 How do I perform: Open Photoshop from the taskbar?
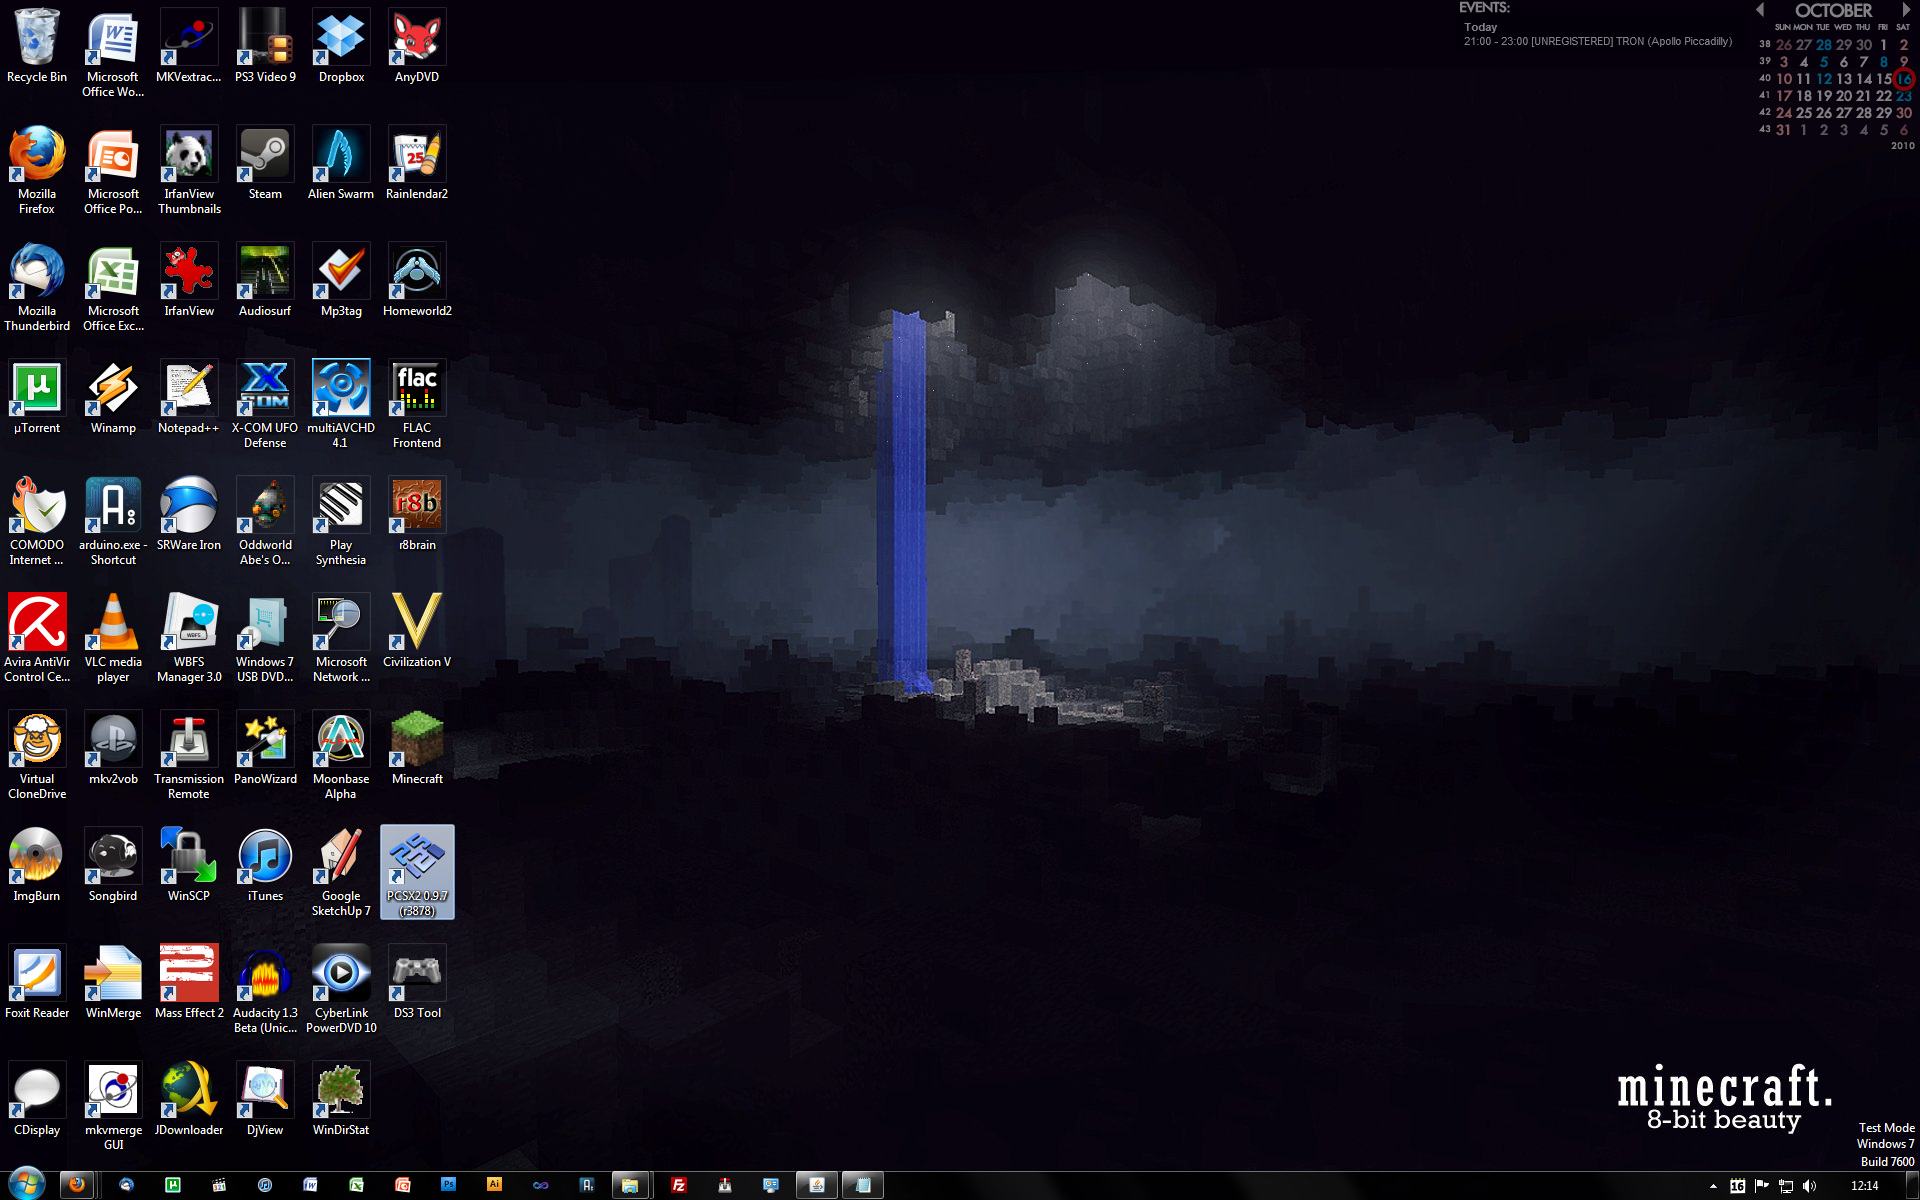tap(448, 1185)
